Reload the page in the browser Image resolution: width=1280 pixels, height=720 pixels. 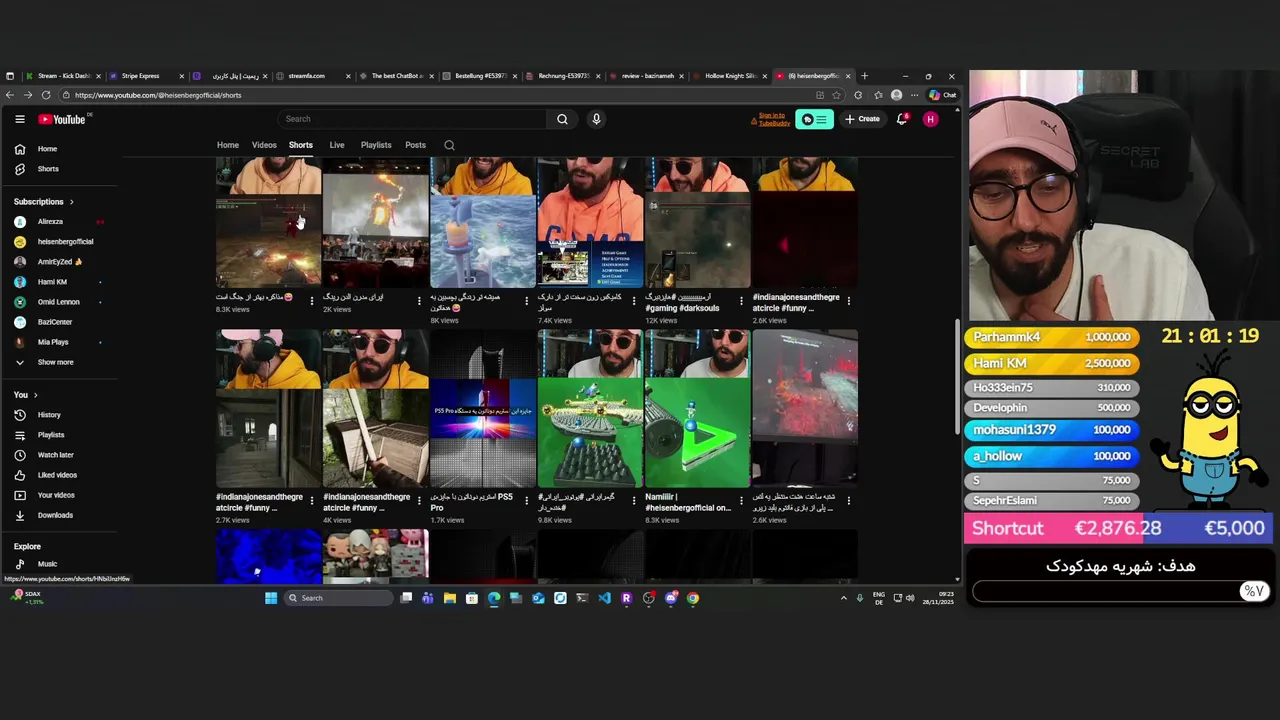tap(46, 95)
